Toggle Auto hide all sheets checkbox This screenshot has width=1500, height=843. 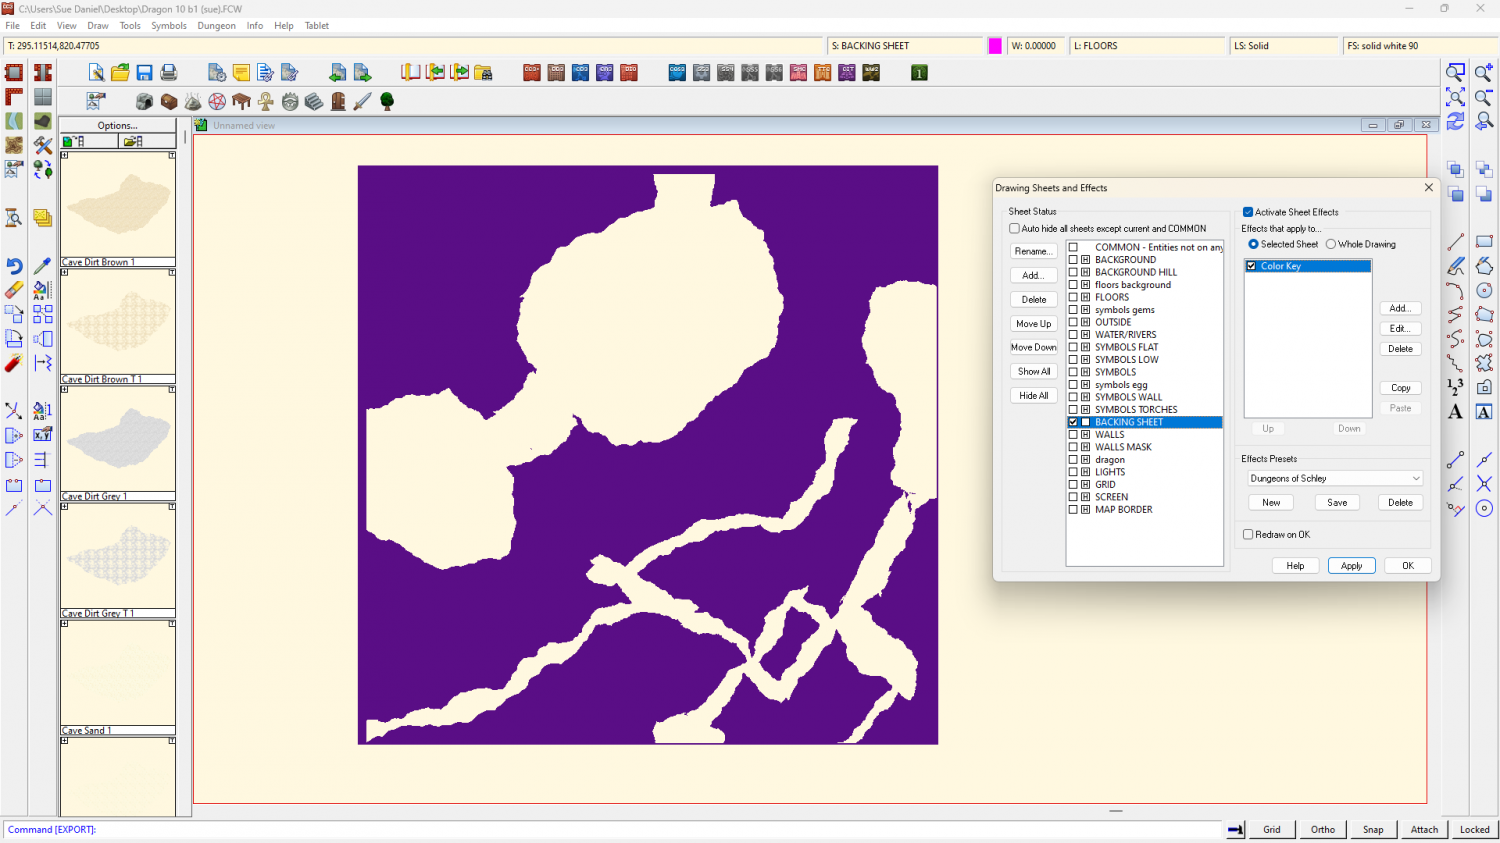tap(1014, 228)
